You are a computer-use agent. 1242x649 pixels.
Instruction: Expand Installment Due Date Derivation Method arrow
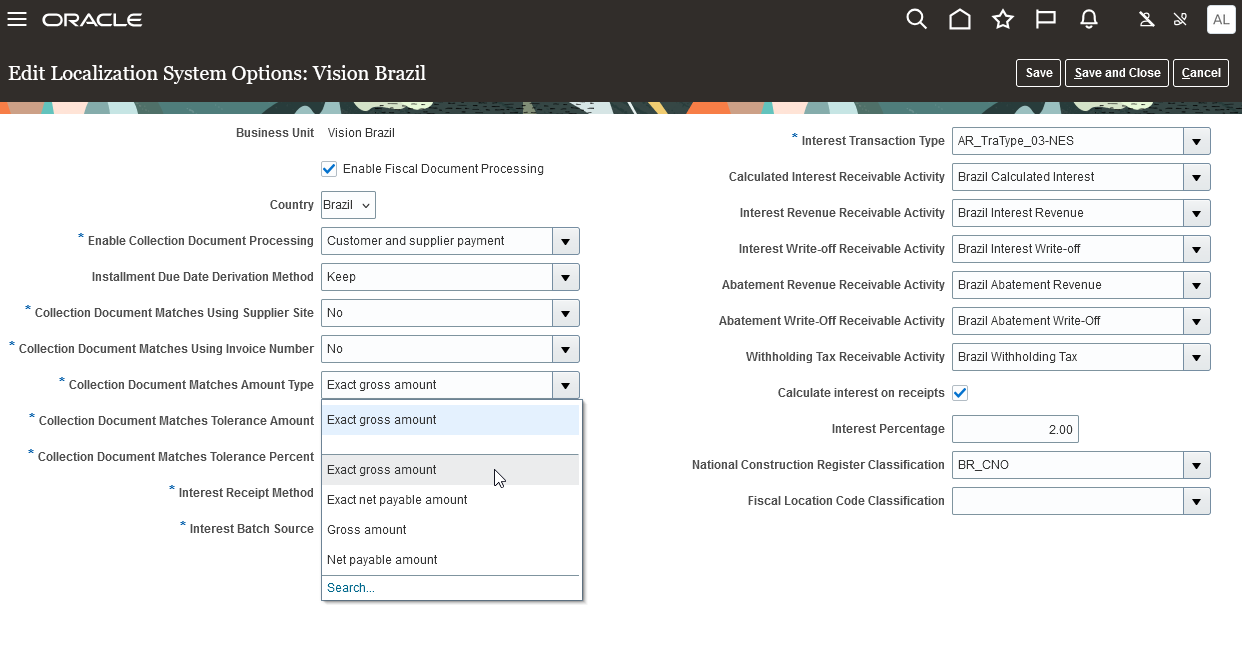click(566, 277)
